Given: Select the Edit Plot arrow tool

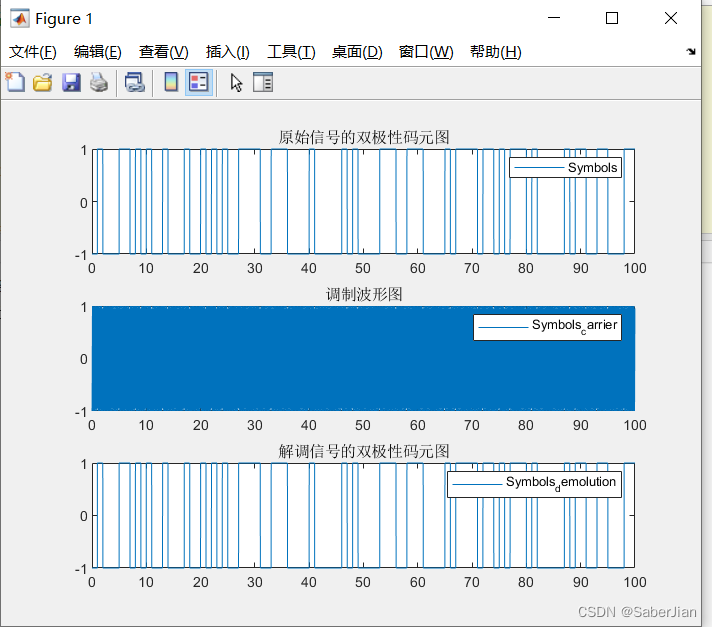Looking at the screenshot, I should coord(236,83).
